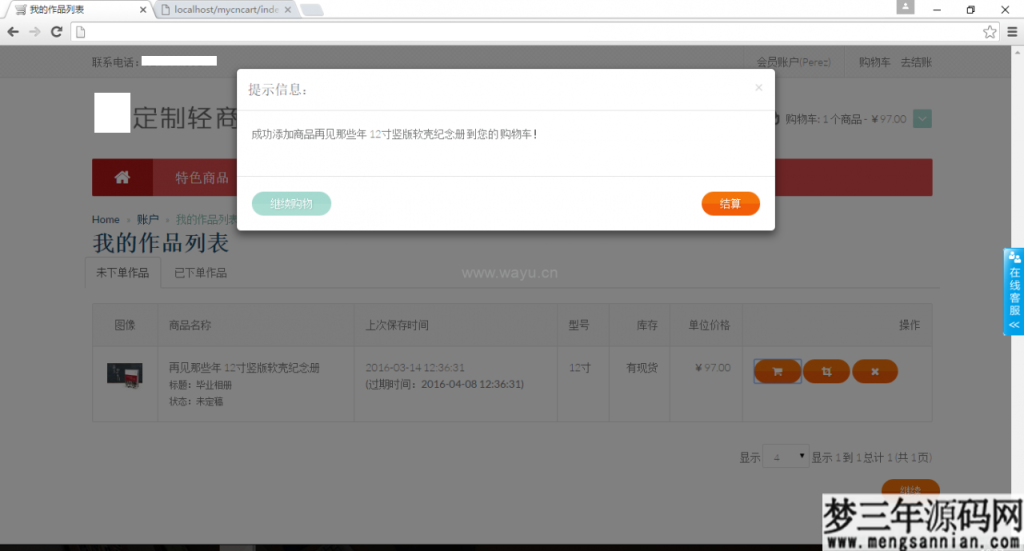Click the 购物车: 1个商品 cart summary text
Image resolution: width=1024 pixels, height=551 pixels.
[845, 119]
